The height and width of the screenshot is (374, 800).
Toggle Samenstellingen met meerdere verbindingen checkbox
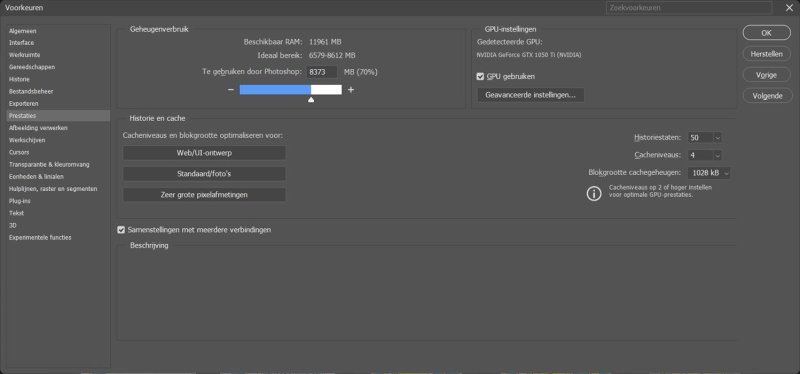tap(121, 230)
